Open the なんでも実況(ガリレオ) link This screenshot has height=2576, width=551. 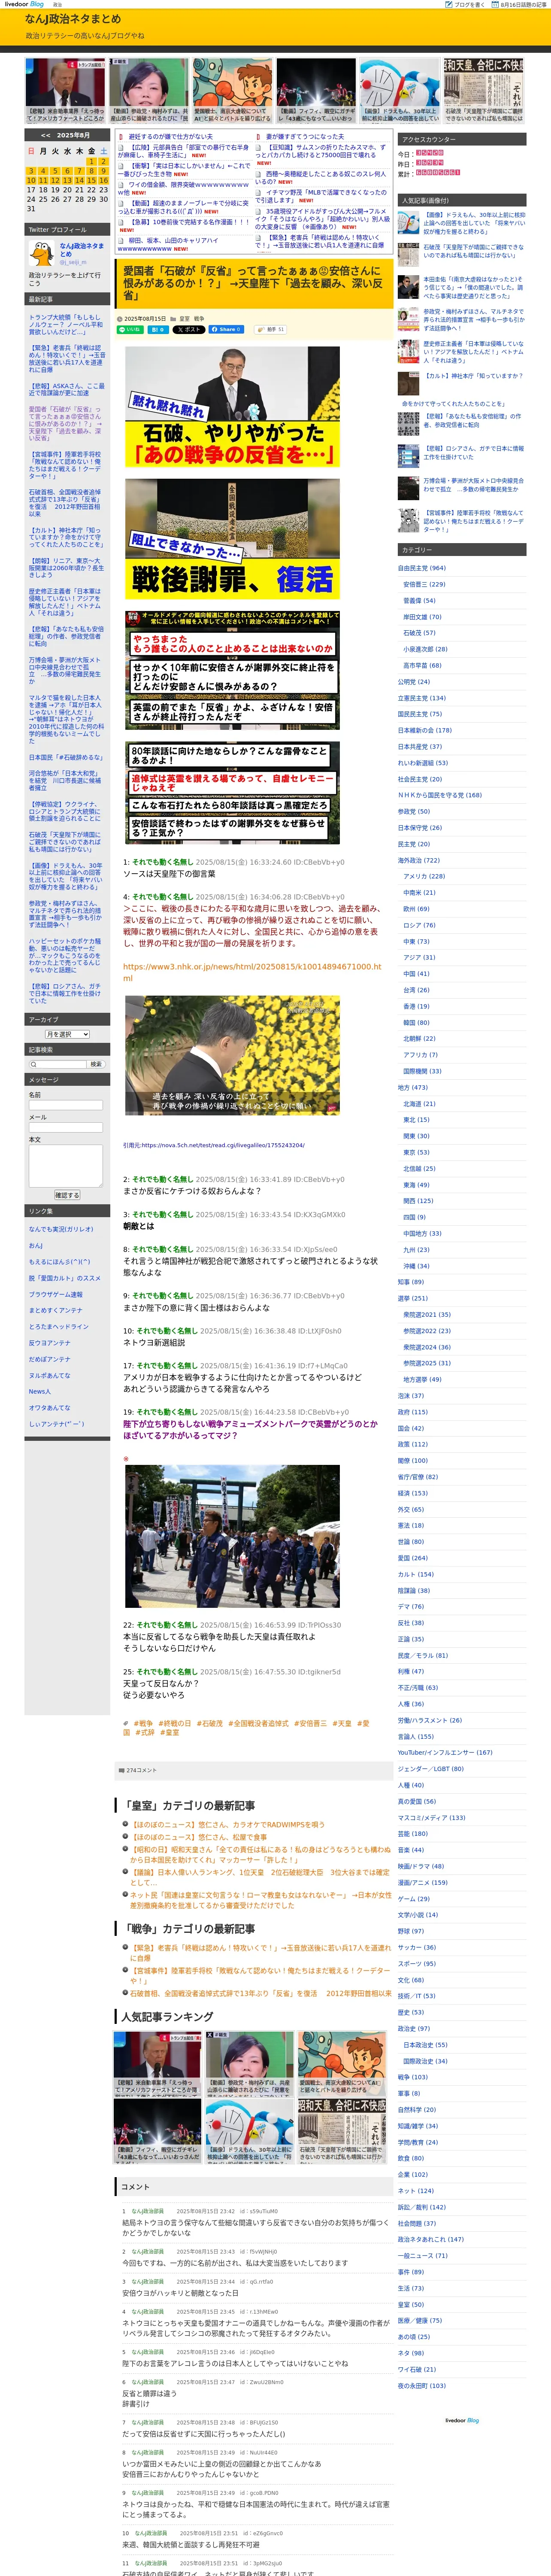(x=61, y=1229)
